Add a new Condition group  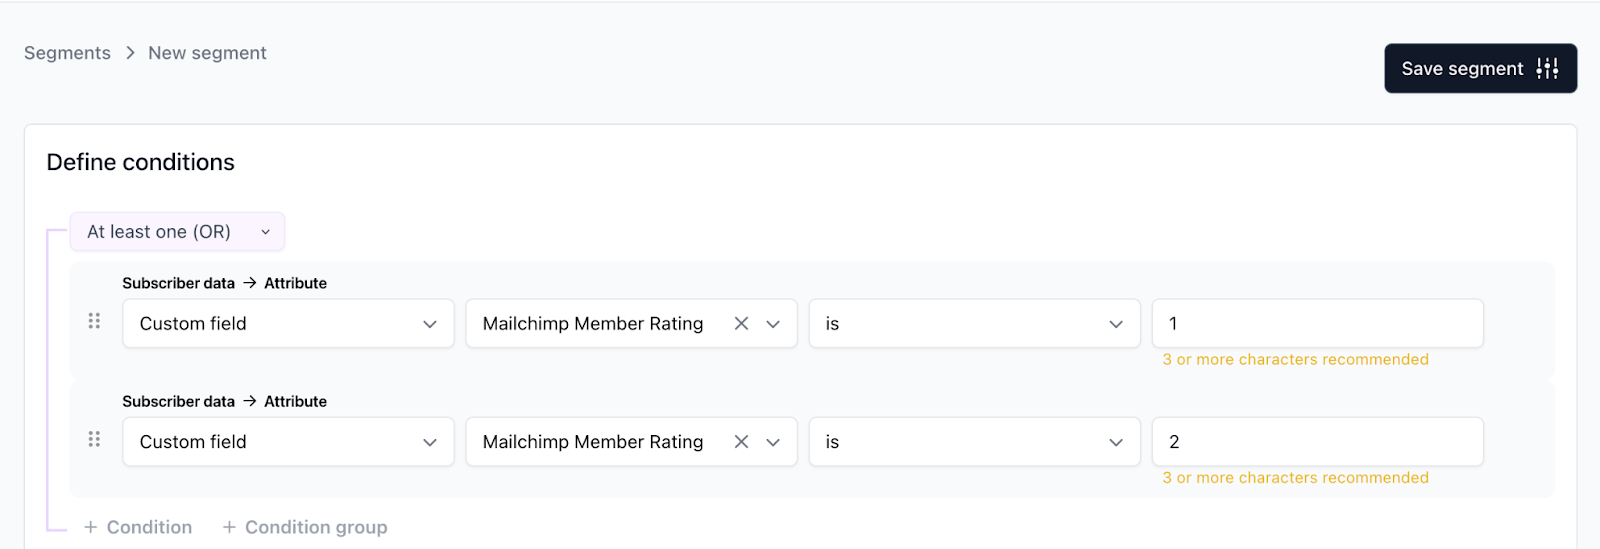pos(315,527)
